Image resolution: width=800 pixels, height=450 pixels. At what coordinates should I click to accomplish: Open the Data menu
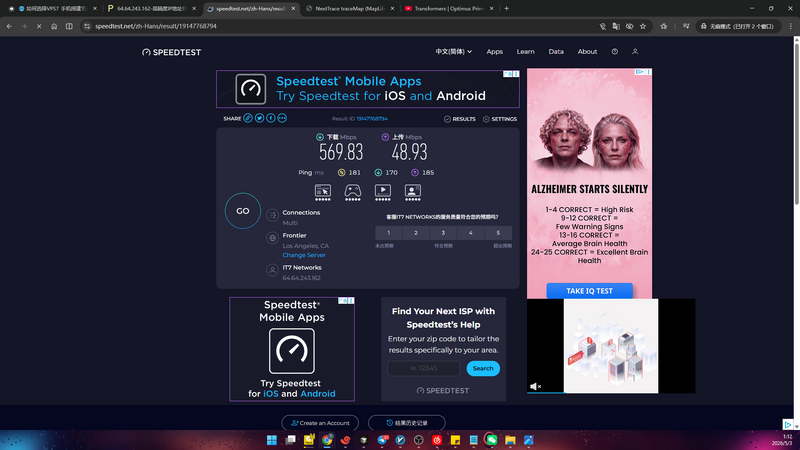(556, 52)
